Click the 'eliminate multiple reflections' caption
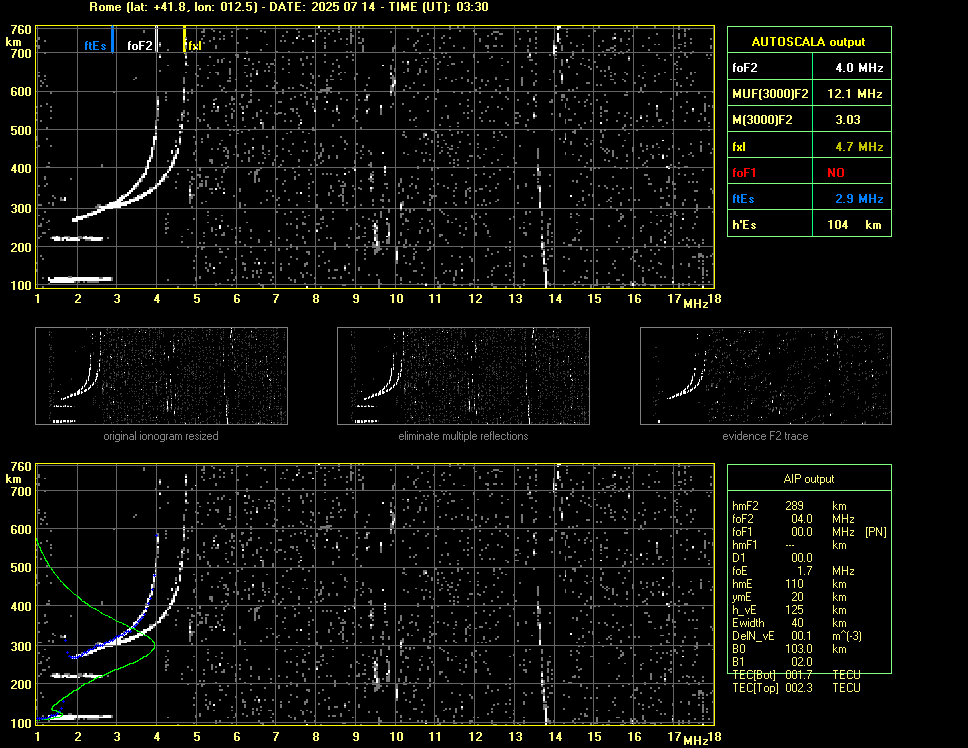The width and height of the screenshot is (968, 748). 463,436
